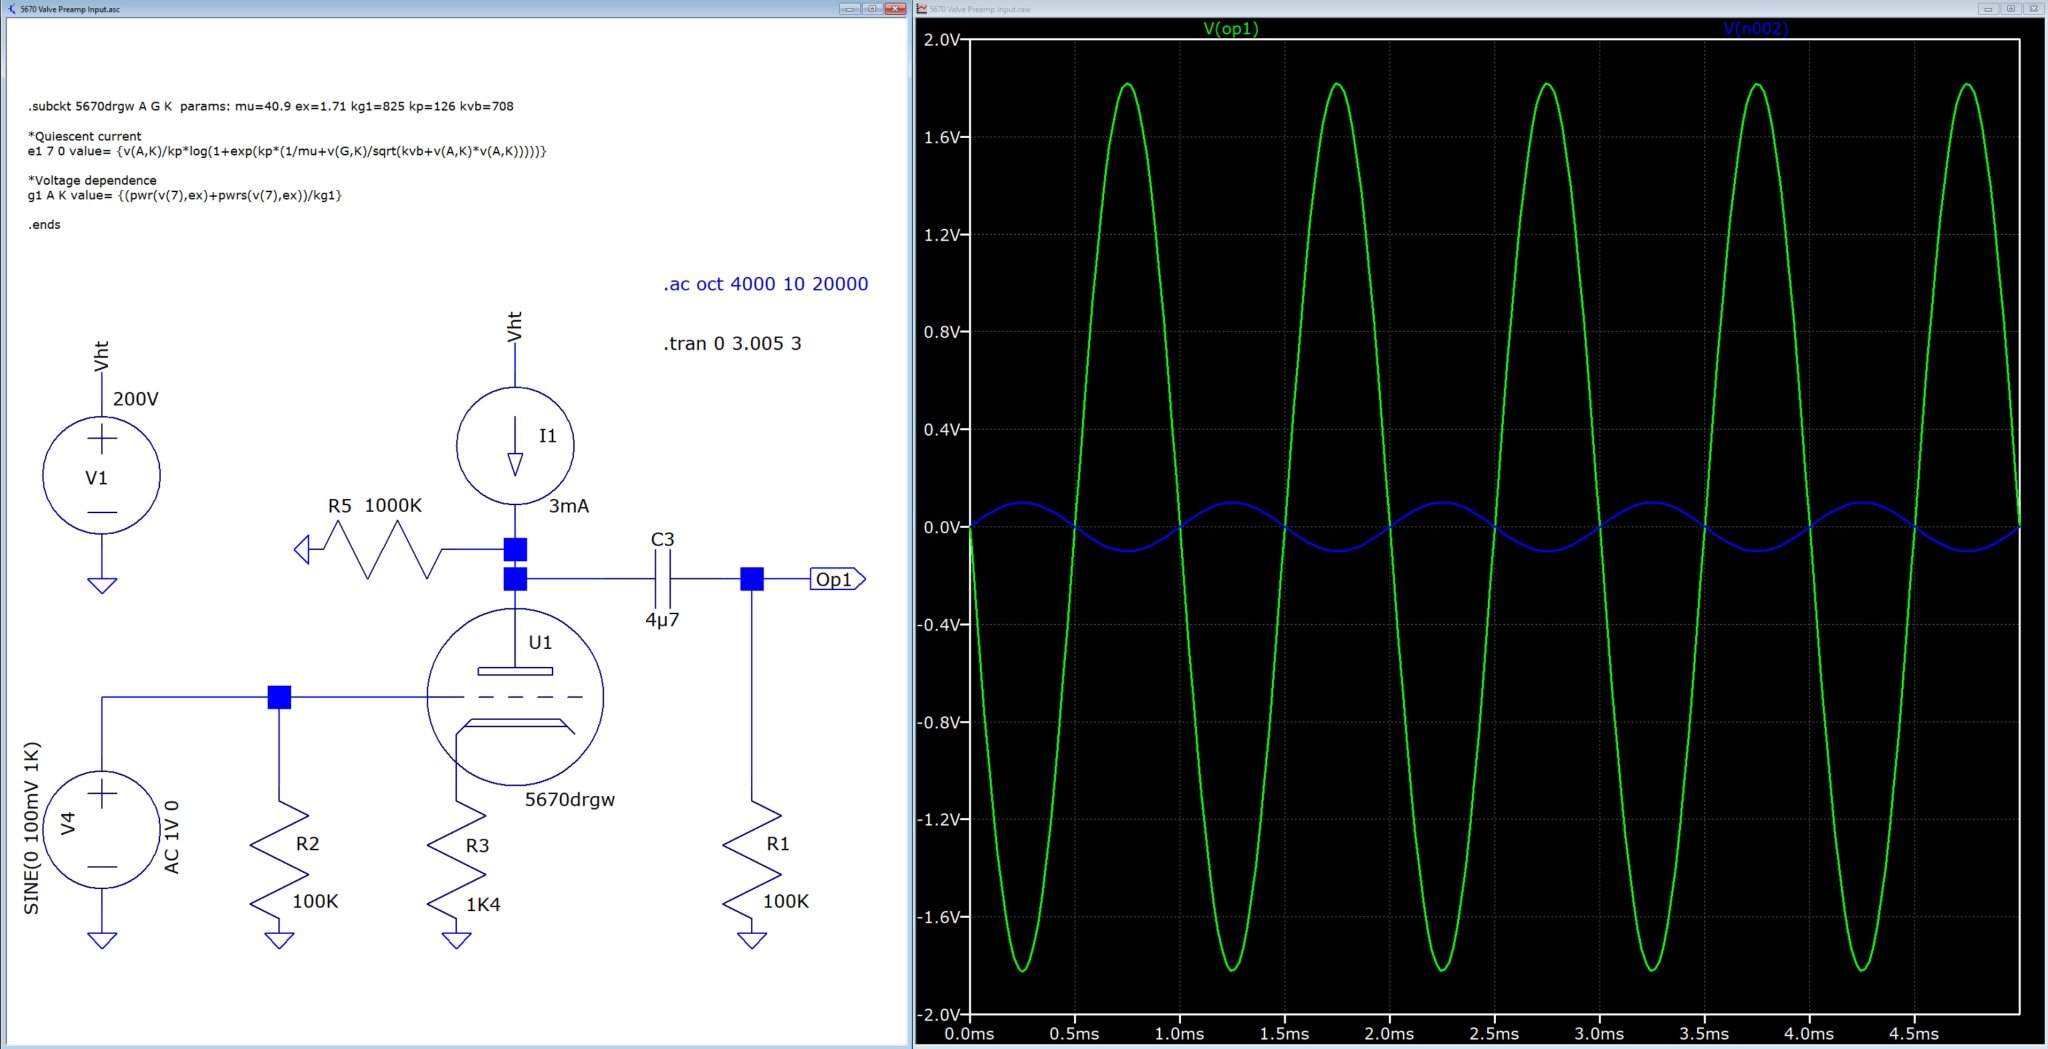Maximize the schematic window
The height and width of the screenshot is (1049, 2048).
click(x=872, y=9)
